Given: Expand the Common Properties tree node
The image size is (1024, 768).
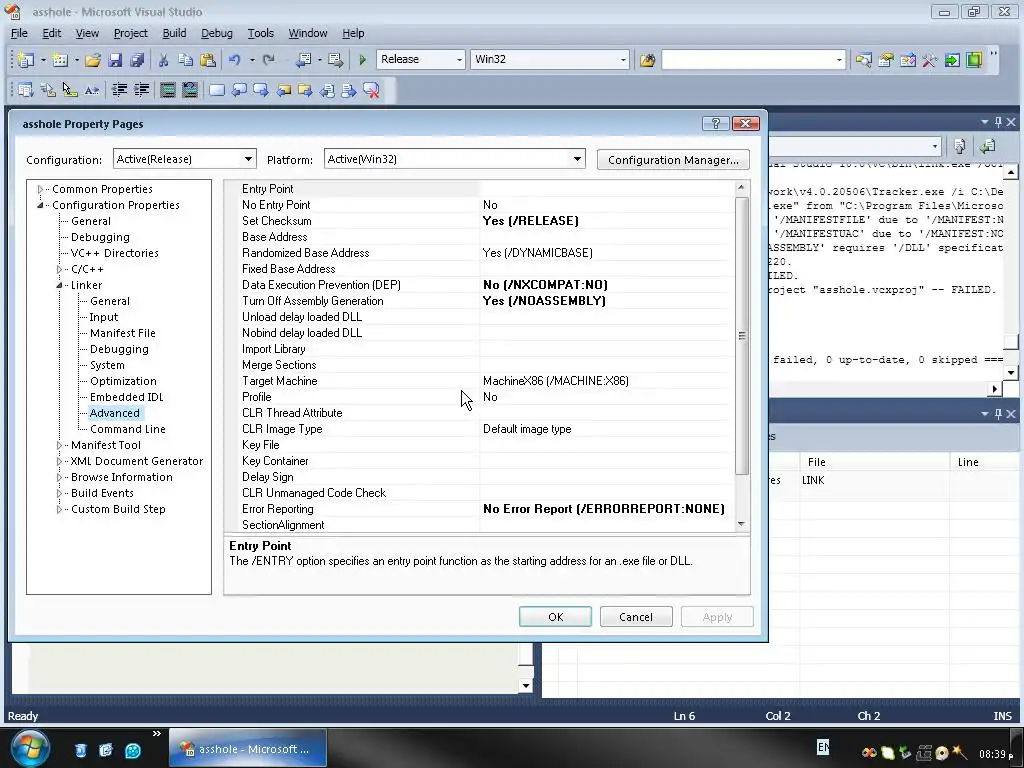Looking at the screenshot, I should (x=40, y=189).
